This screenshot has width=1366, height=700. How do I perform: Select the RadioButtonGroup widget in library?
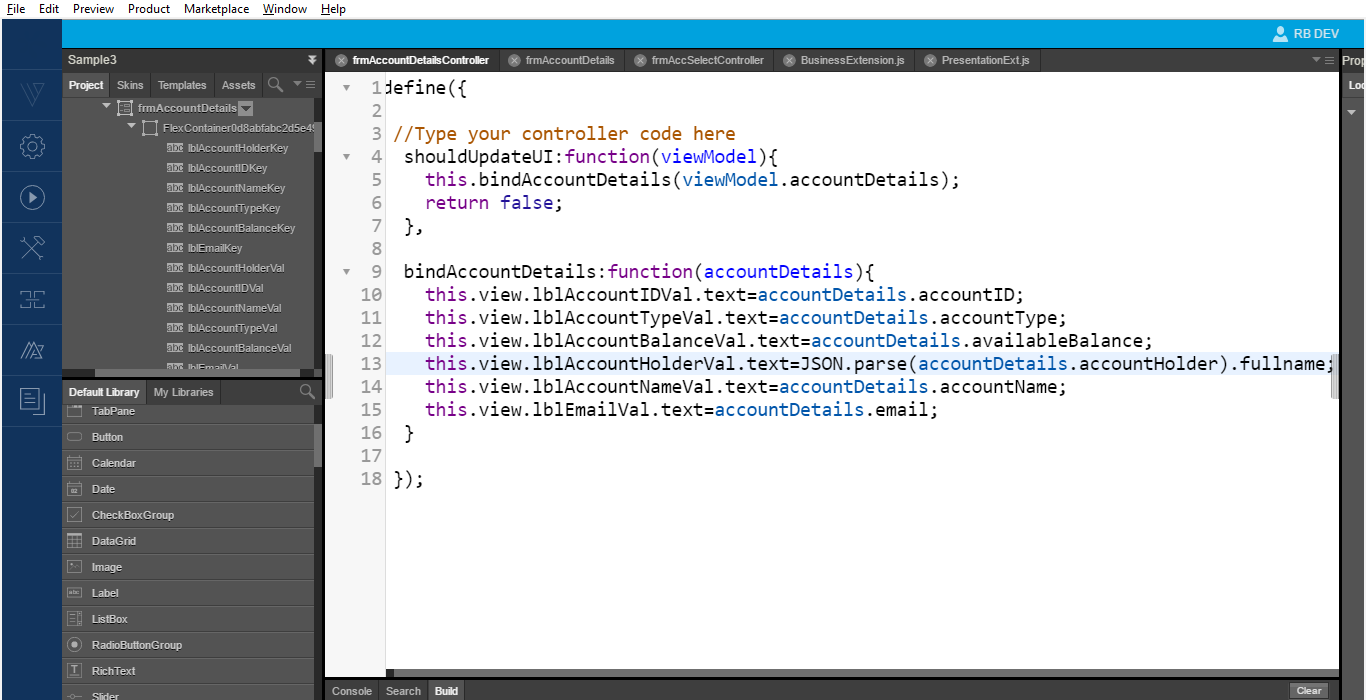point(188,645)
